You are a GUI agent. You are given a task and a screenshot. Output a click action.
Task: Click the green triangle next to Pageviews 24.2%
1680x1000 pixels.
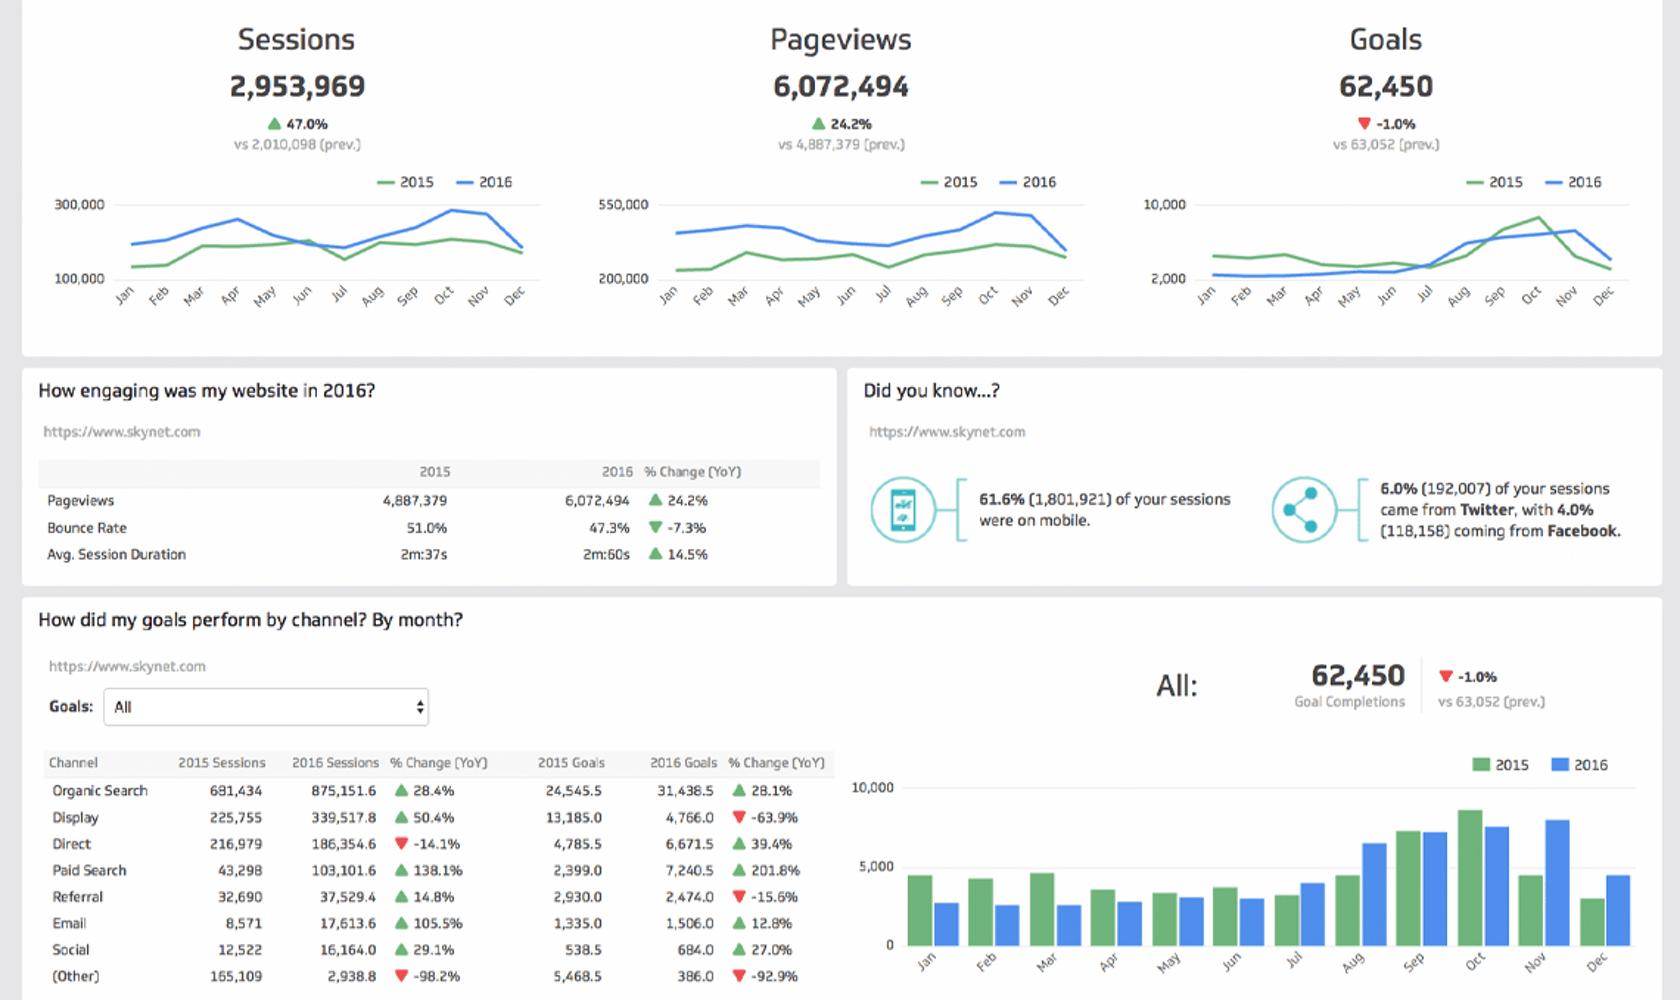pos(818,124)
